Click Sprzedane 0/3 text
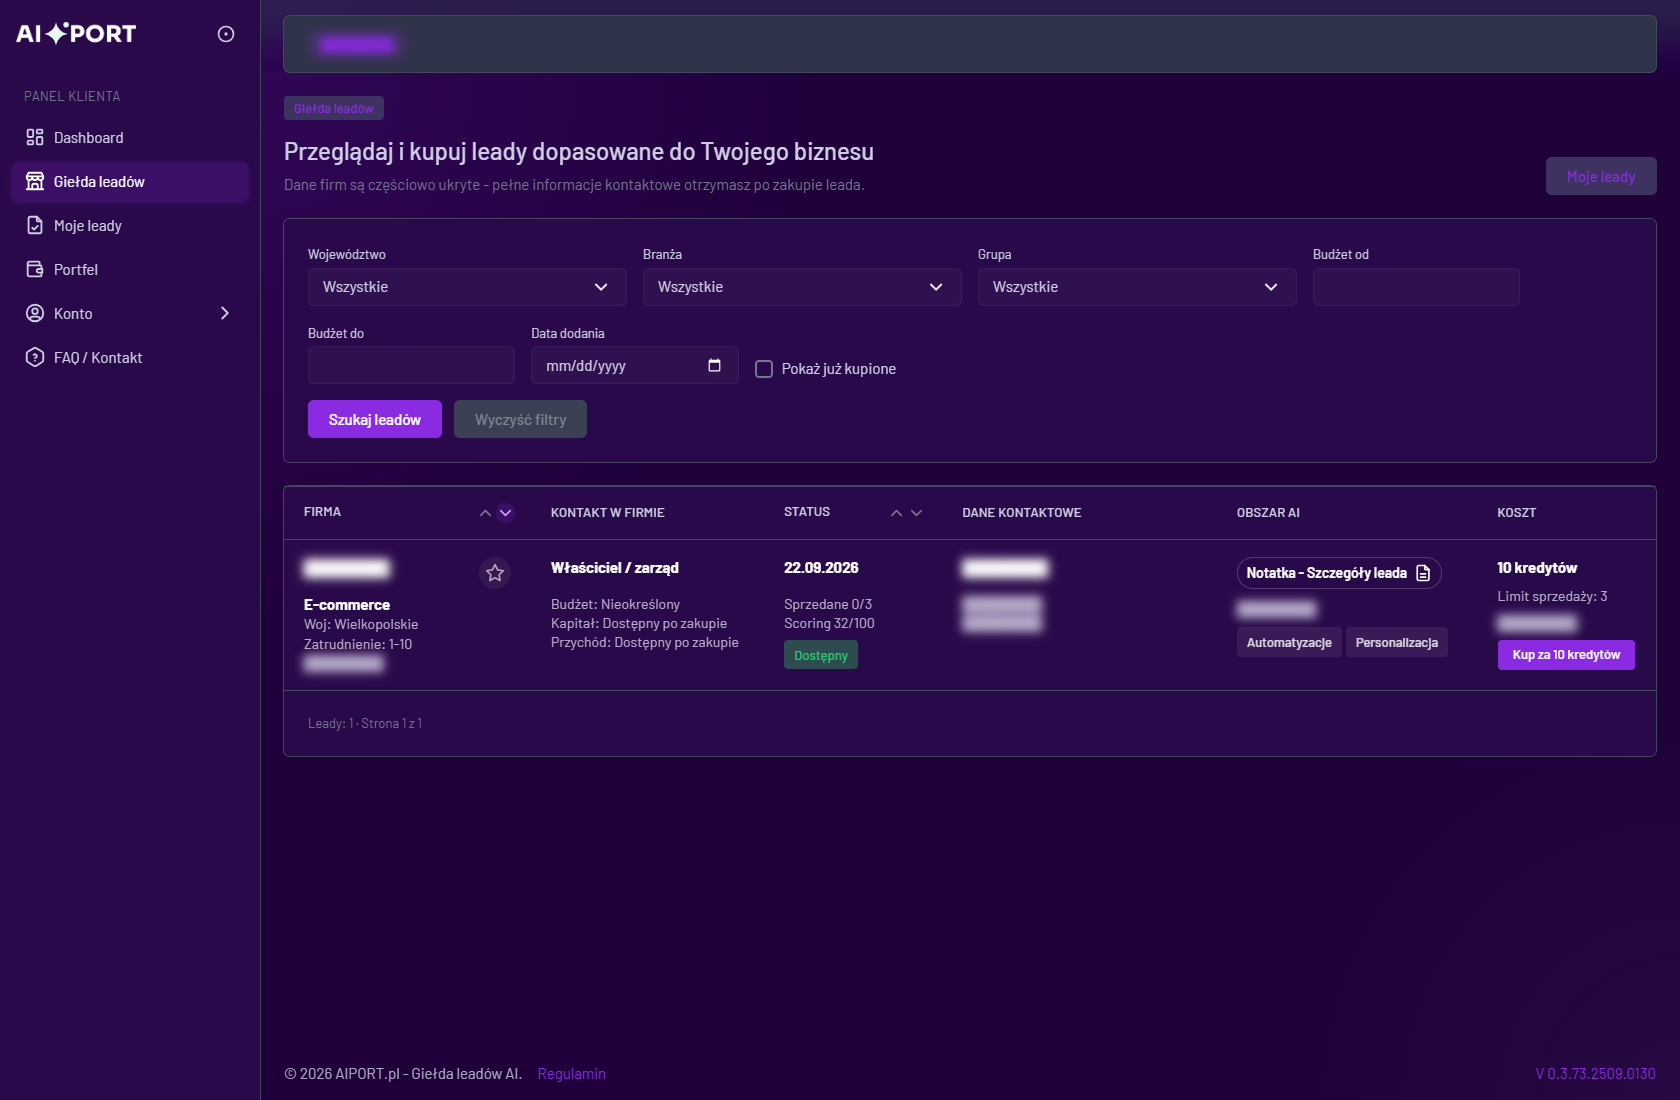Image resolution: width=1680 pixels, height=1100 pixels. pyautogui.click(x=828, y=604)
